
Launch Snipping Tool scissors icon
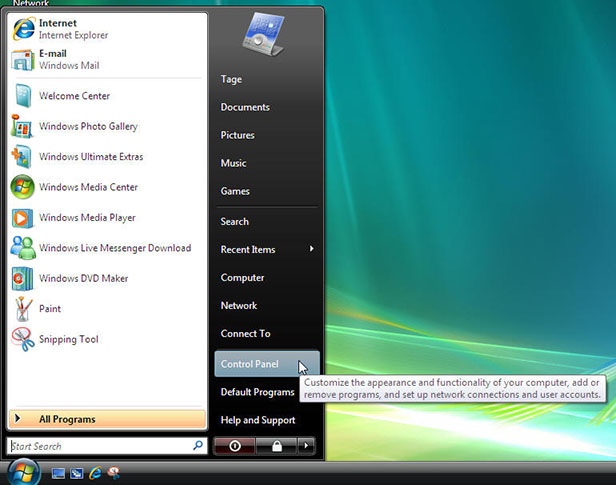[23, 339]
